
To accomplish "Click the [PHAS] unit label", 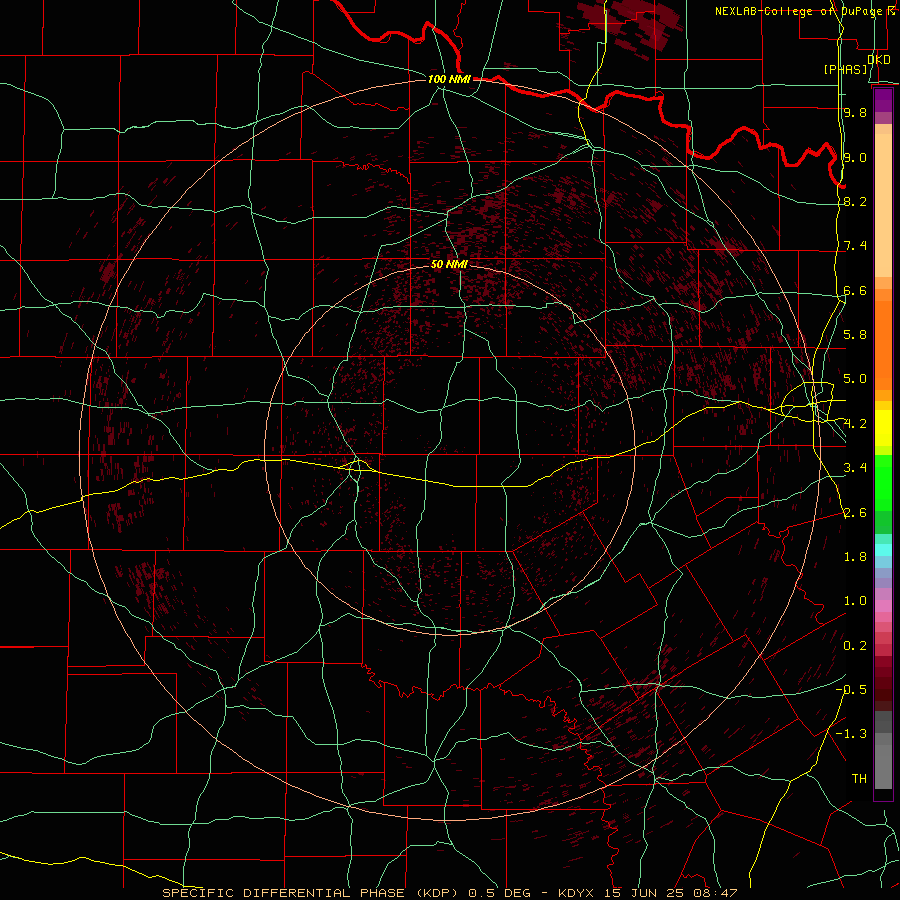I will pyautogui.click(x=846, y=69).
